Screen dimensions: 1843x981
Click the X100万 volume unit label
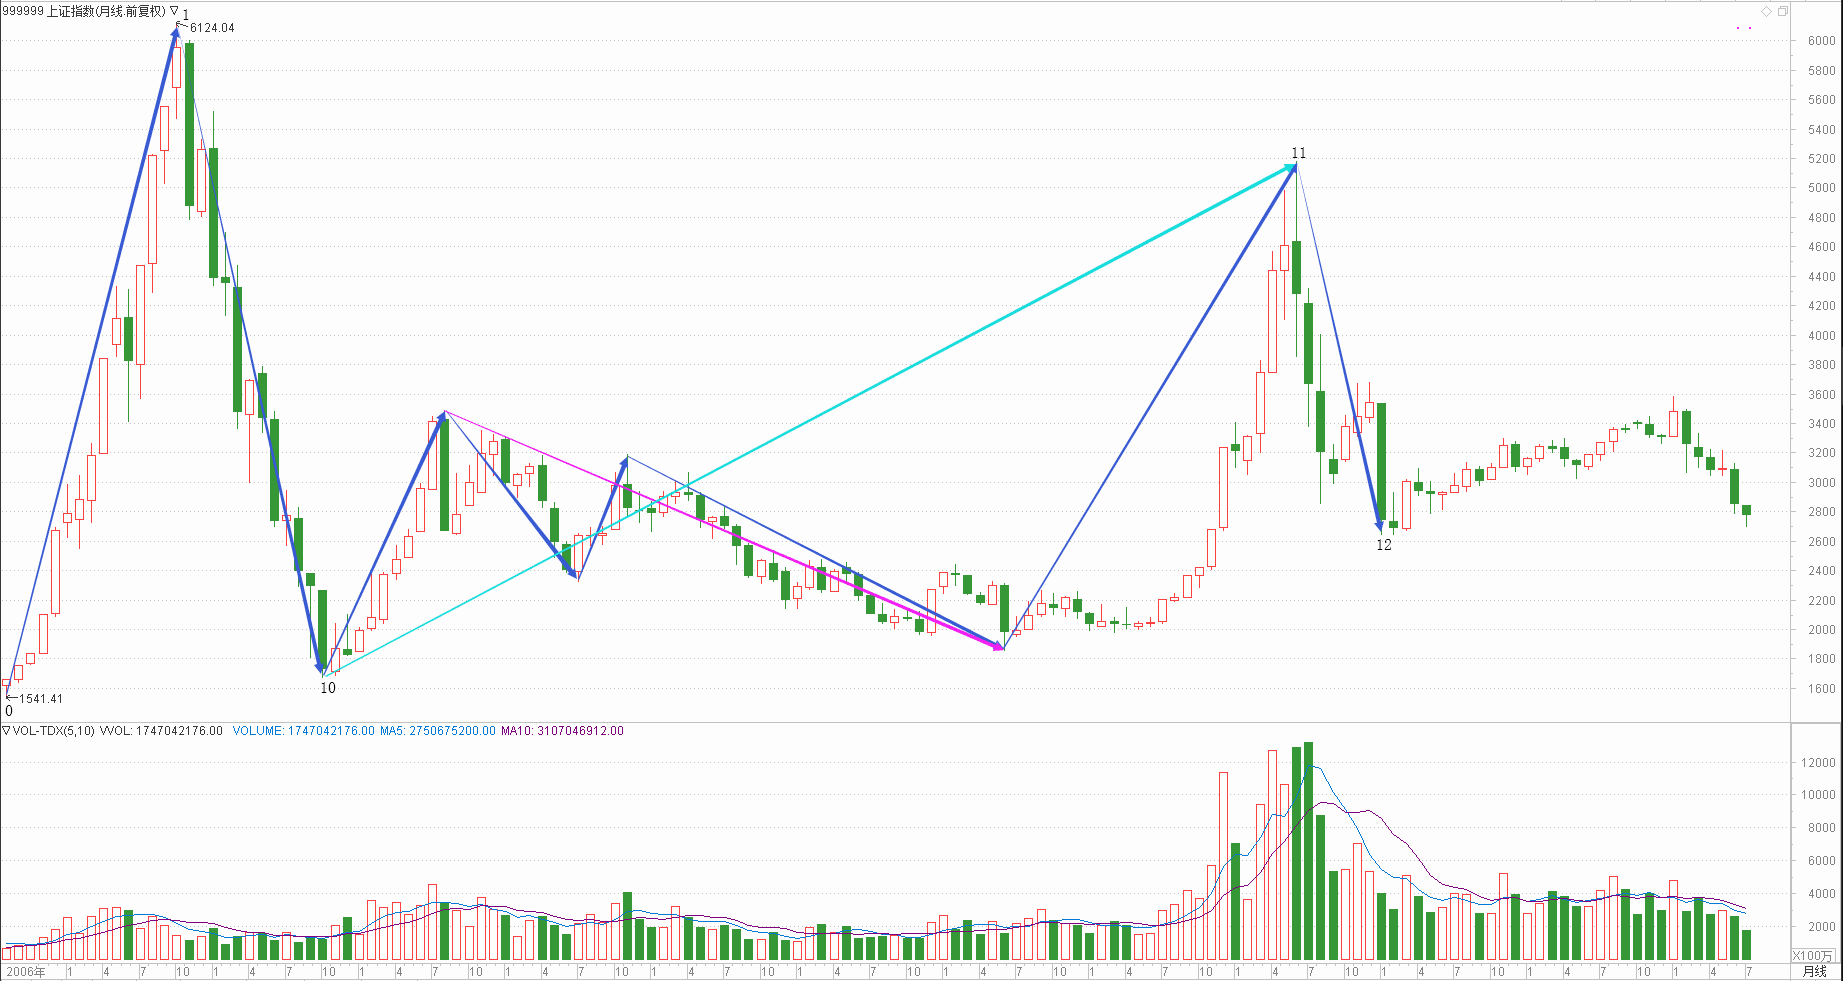(x=1813, y=955)
